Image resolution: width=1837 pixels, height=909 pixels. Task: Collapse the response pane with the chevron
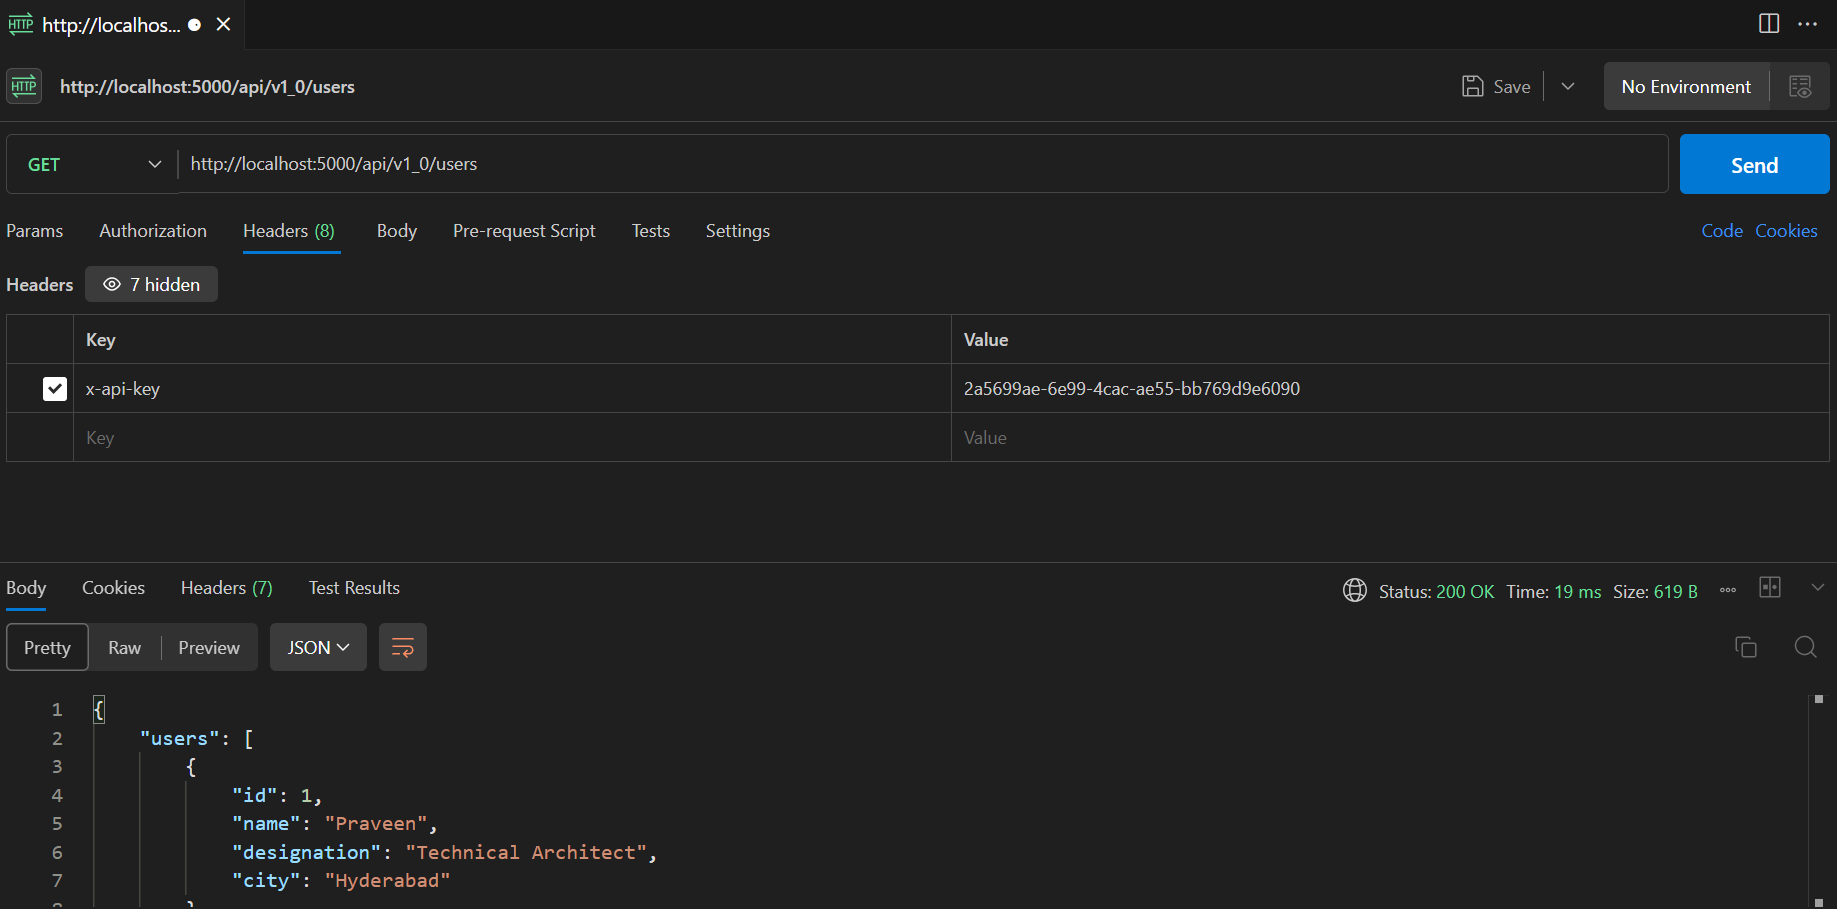coord(1818,588)
